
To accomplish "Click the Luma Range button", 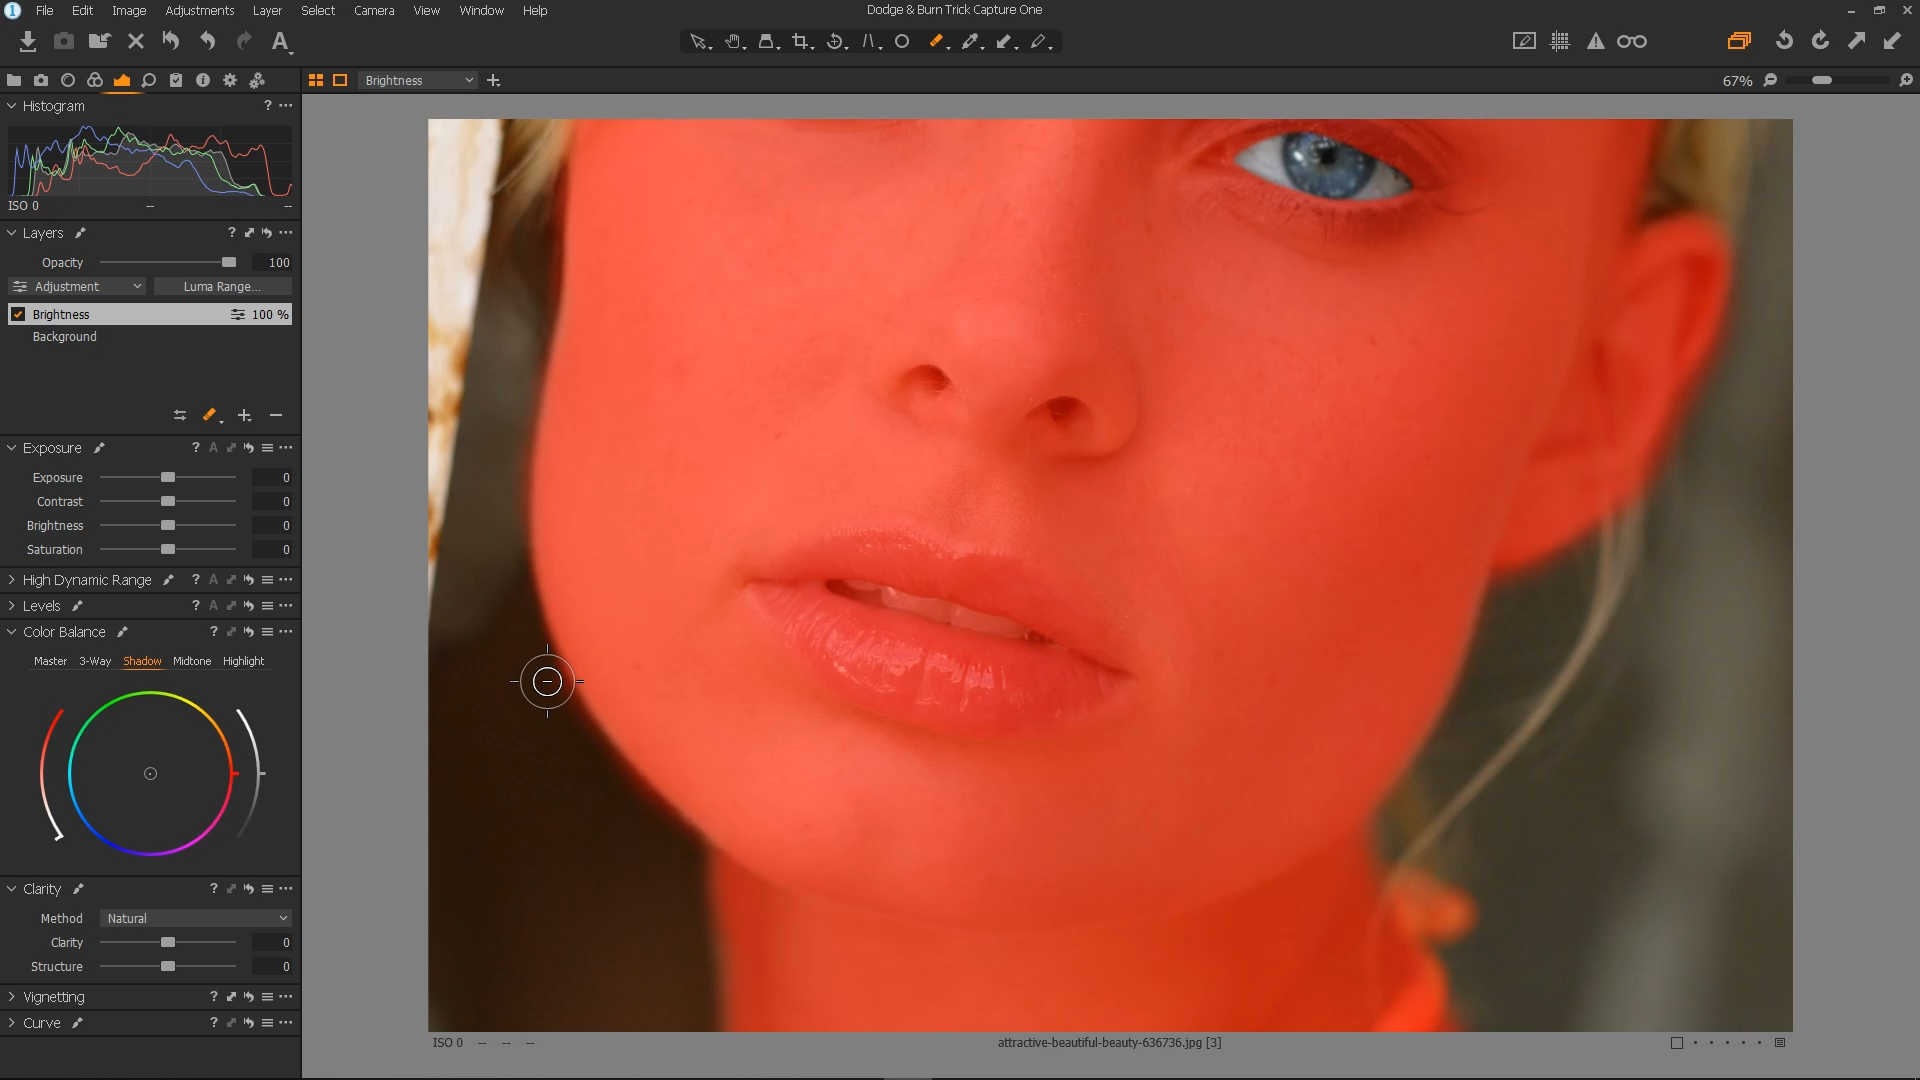I will [x=222, y=287].
